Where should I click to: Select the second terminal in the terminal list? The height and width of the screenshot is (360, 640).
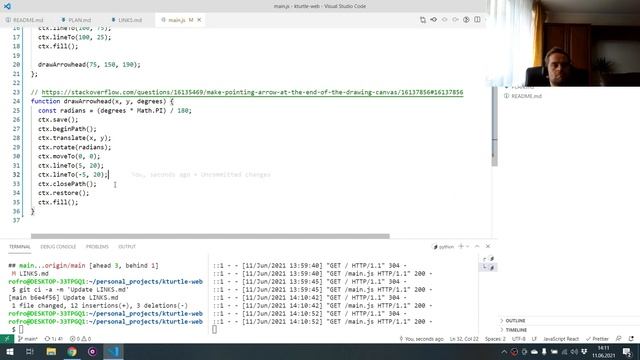[x=488, y=267]
